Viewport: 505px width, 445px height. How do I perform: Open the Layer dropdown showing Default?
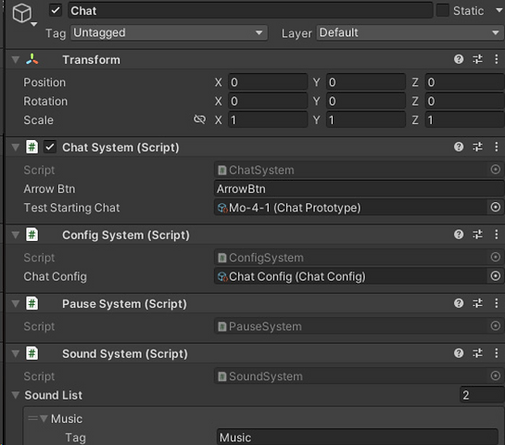(x=410, y=33)
